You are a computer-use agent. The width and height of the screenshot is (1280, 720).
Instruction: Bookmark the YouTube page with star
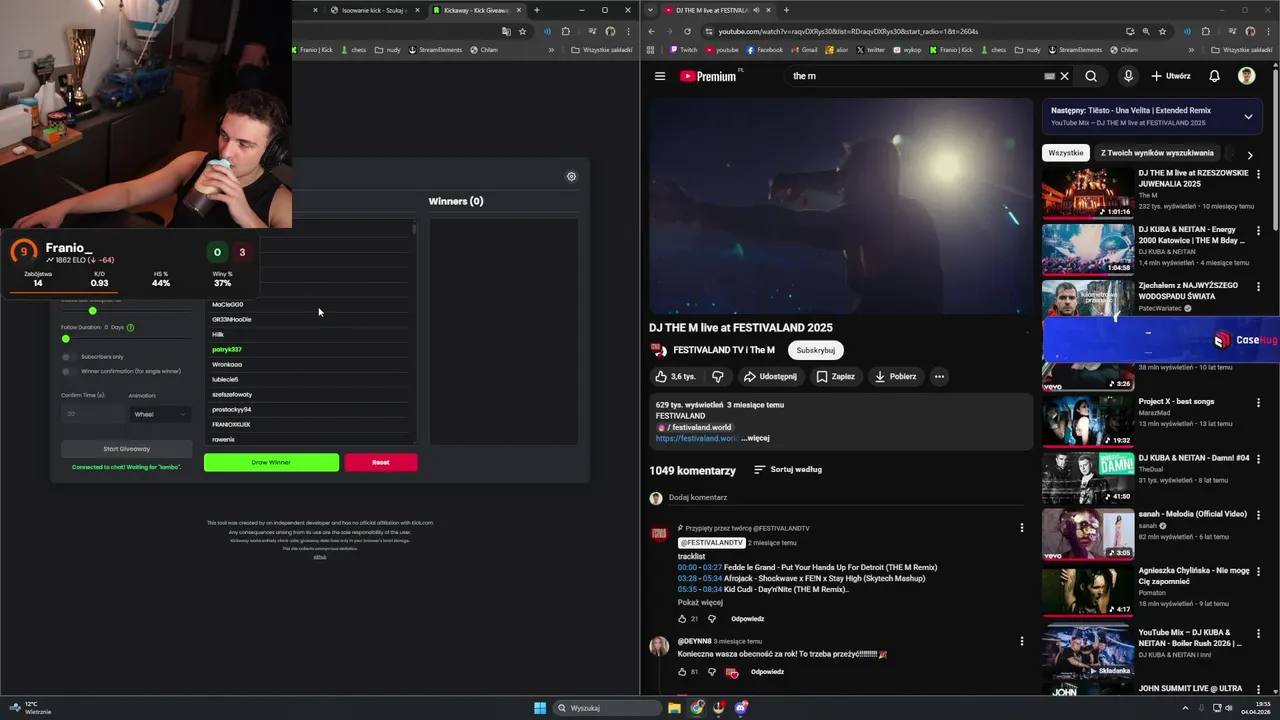(x=1162, y=31)
